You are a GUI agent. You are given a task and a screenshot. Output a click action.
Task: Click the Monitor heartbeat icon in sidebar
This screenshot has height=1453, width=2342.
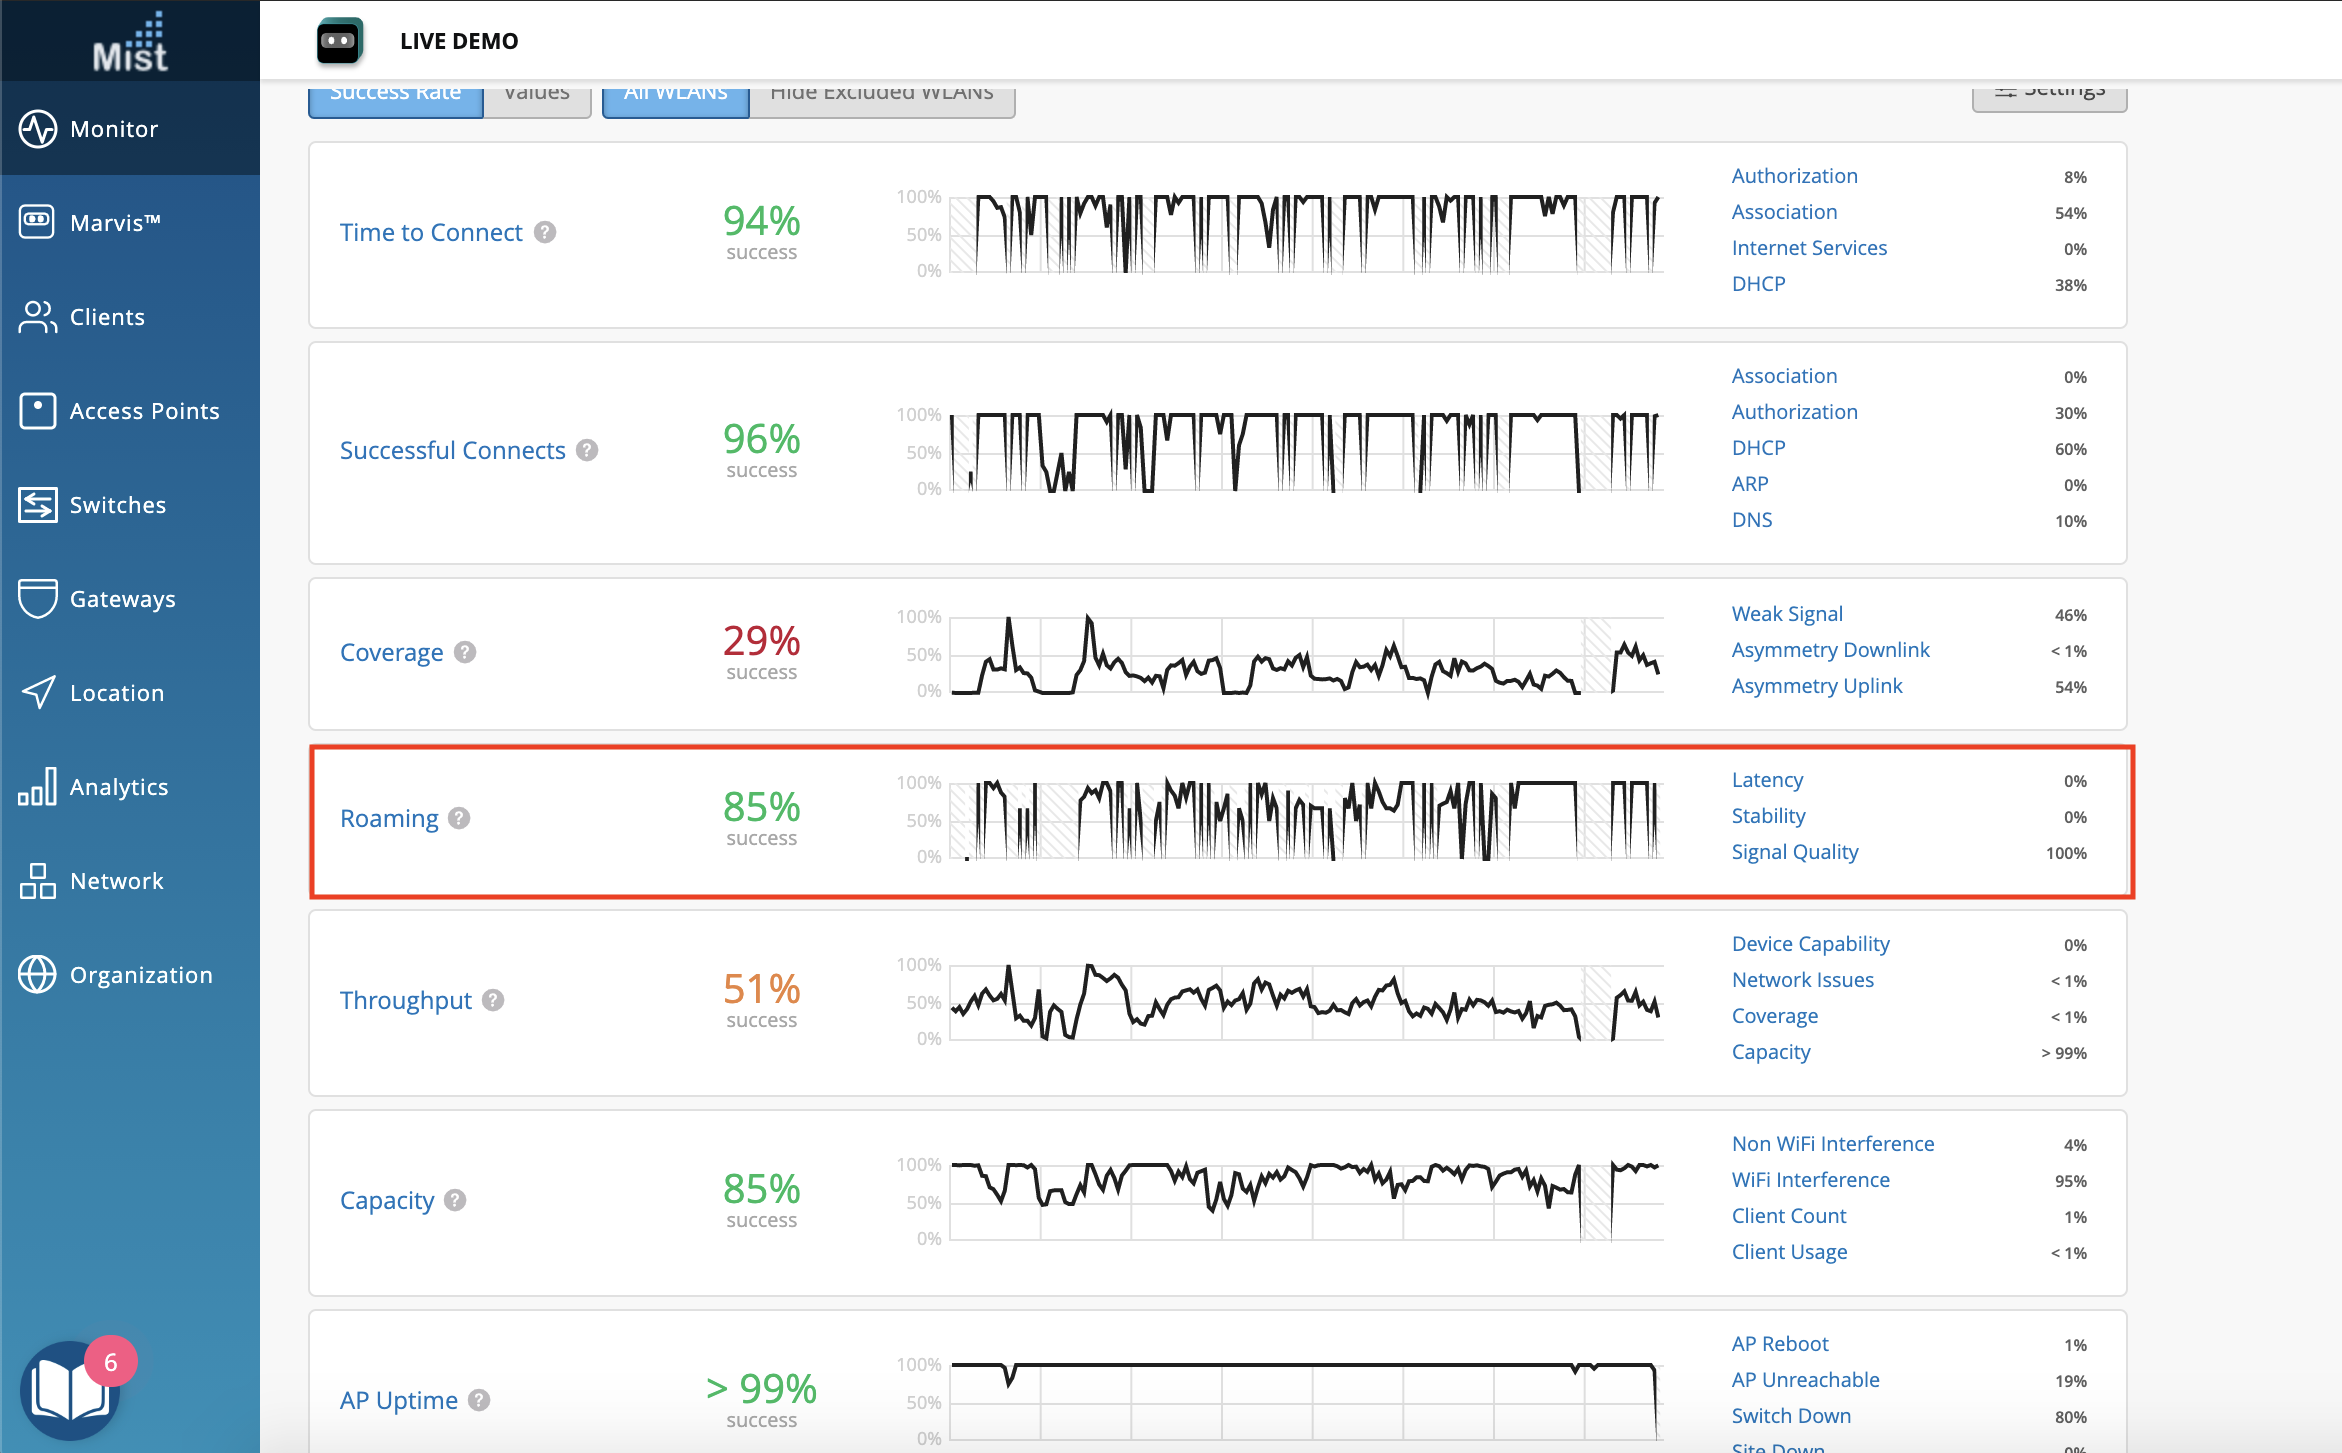pos(37,129)
